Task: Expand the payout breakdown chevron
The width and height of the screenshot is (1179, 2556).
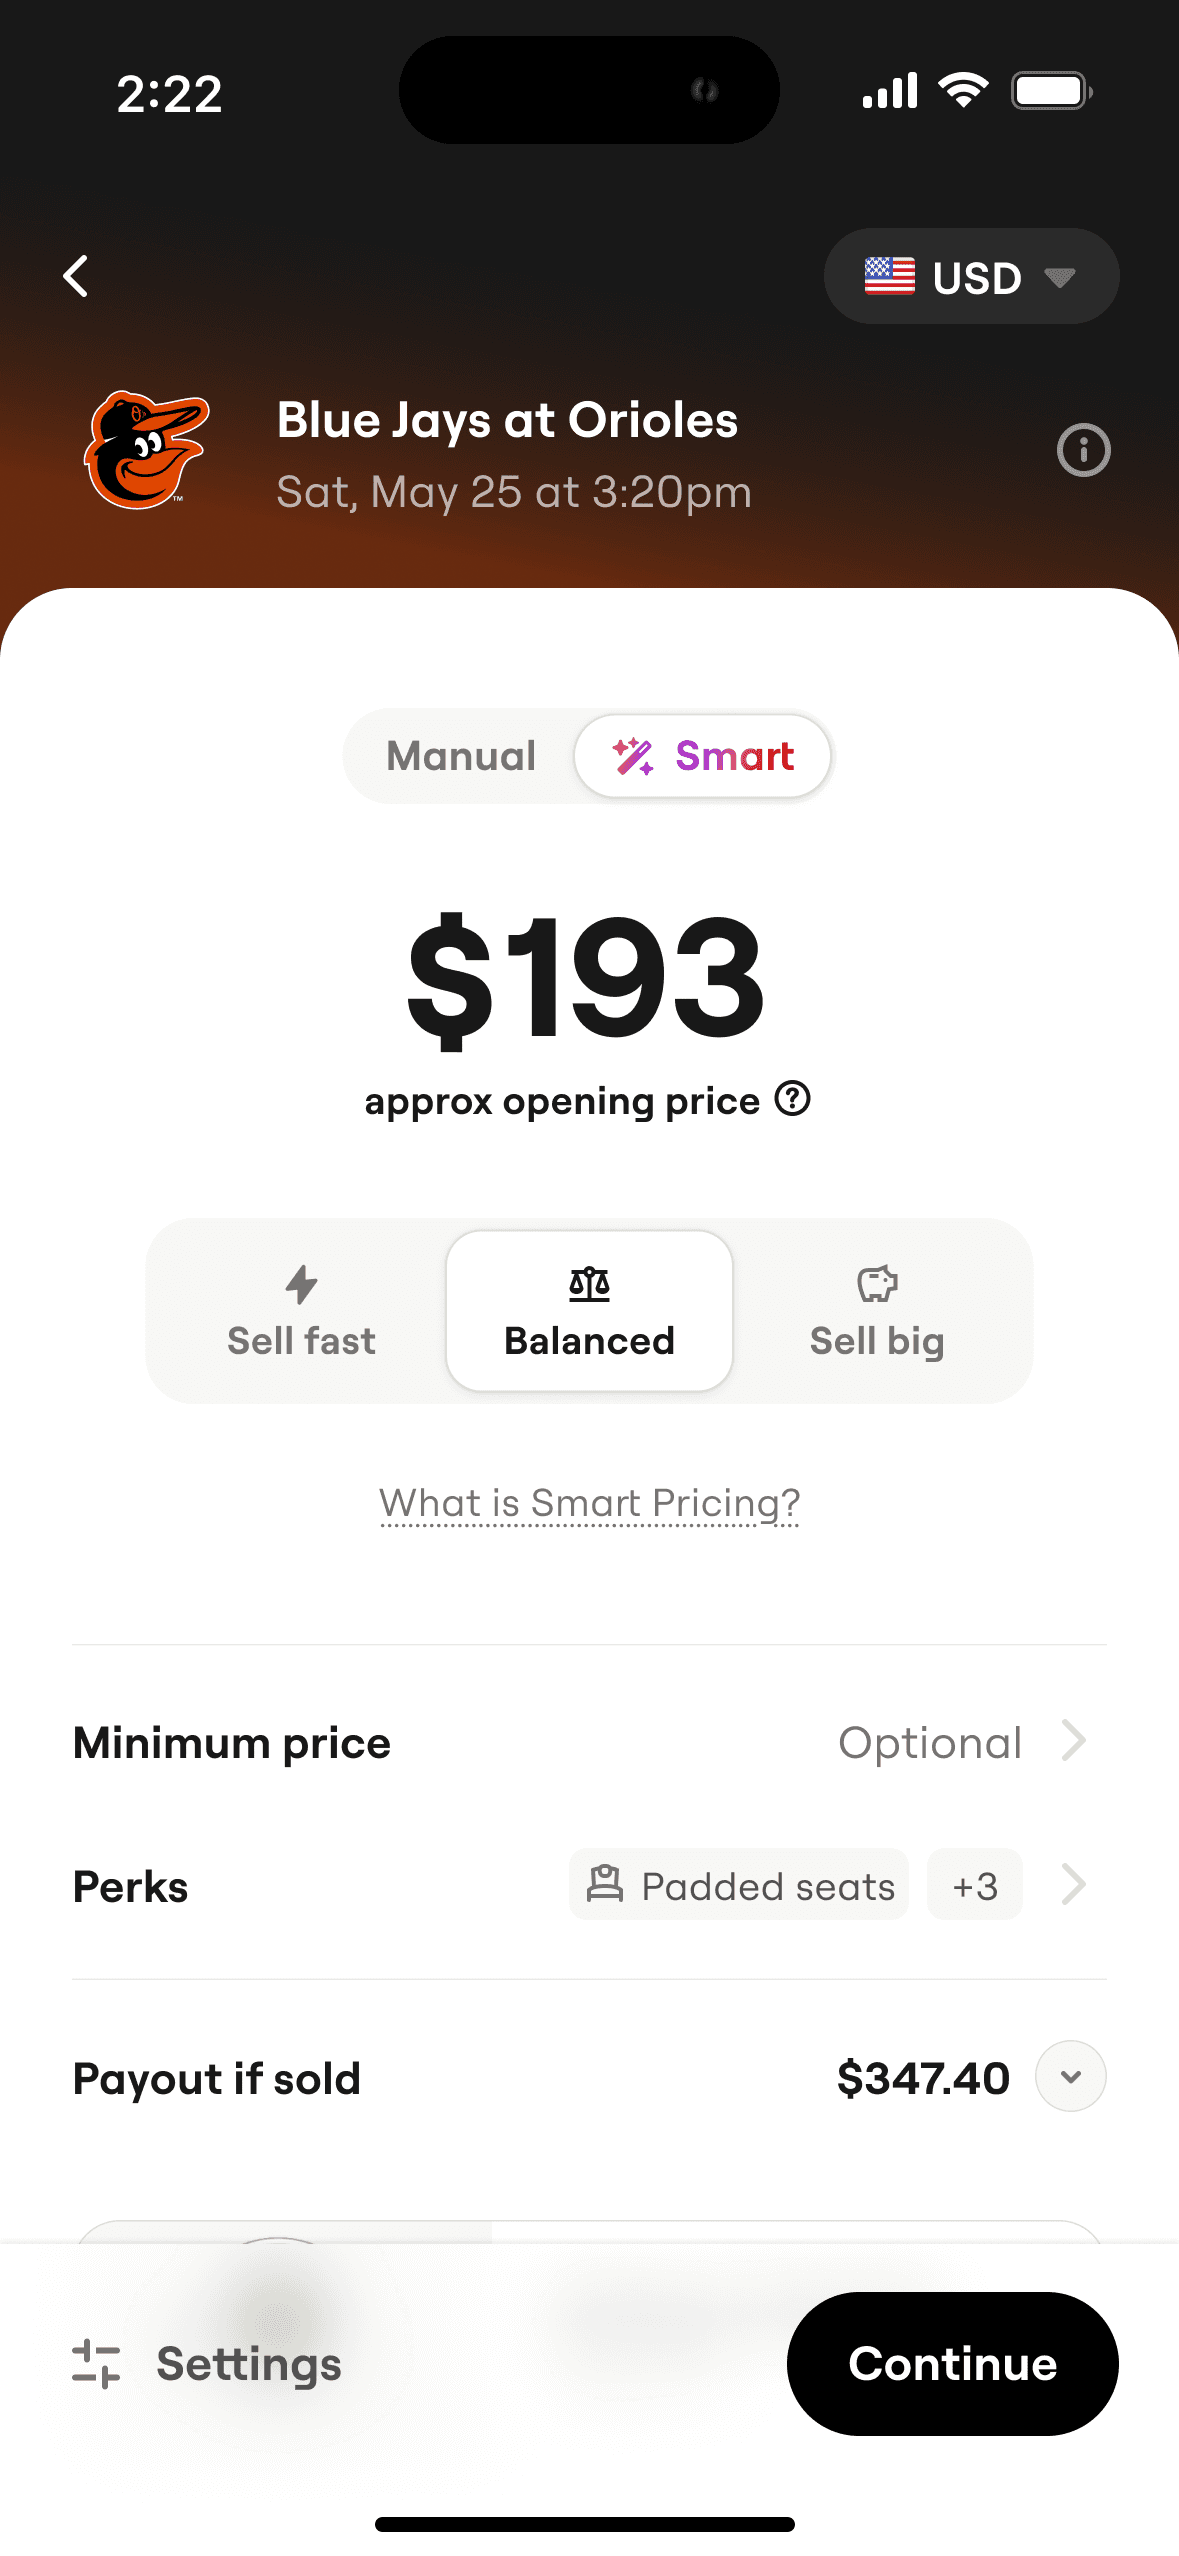Action: [1070, 2077]
